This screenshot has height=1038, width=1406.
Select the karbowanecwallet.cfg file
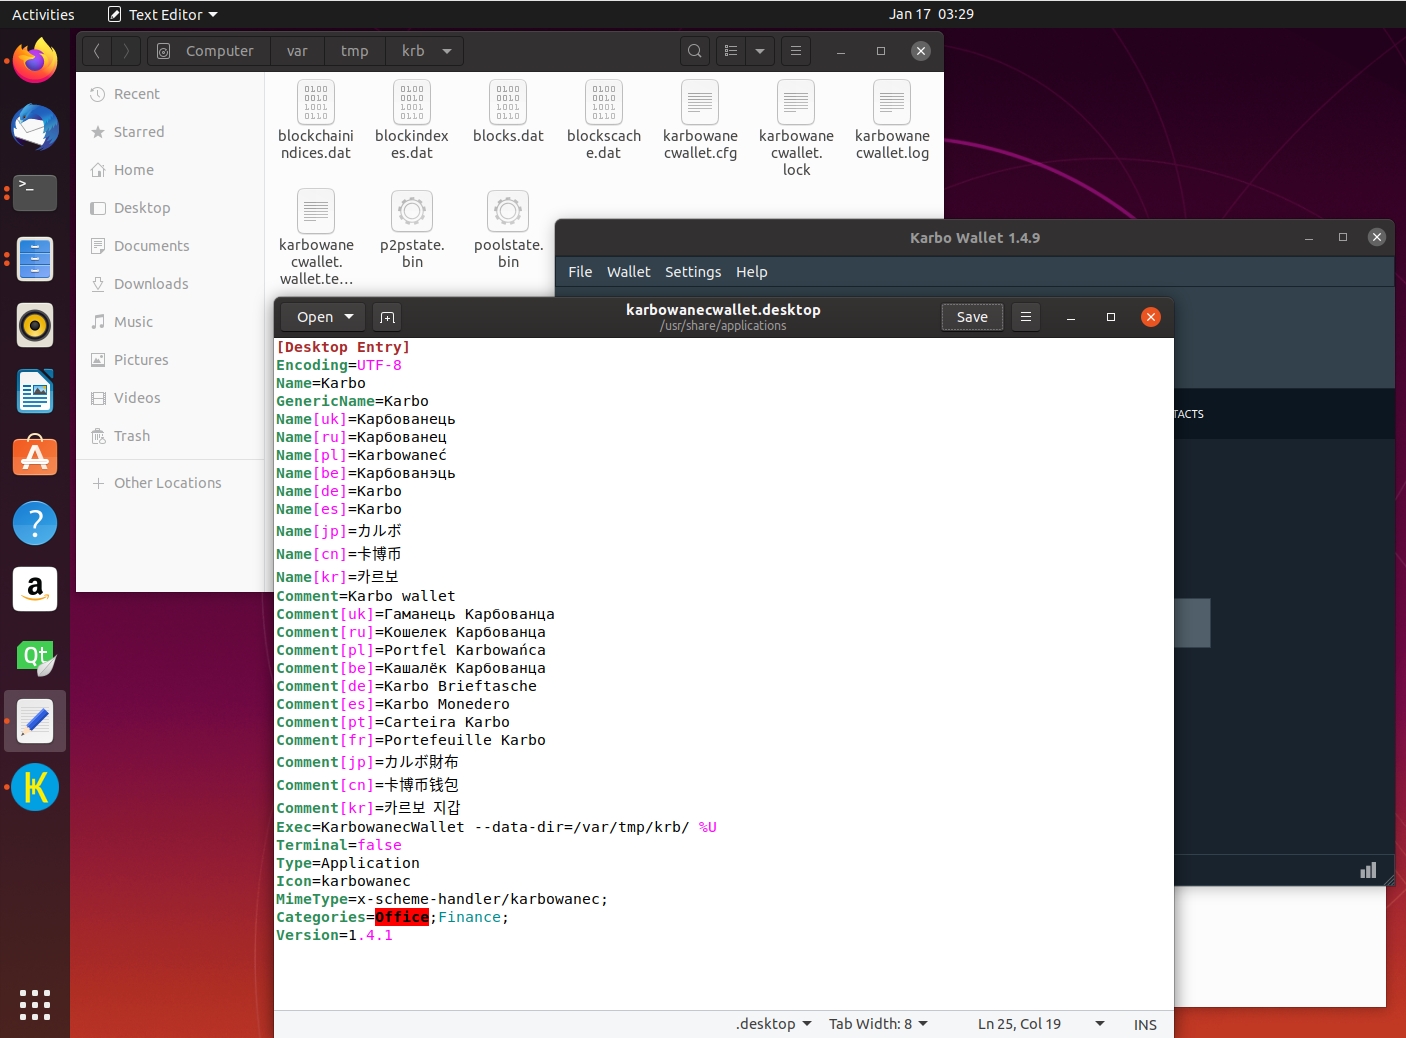point(700,121)
